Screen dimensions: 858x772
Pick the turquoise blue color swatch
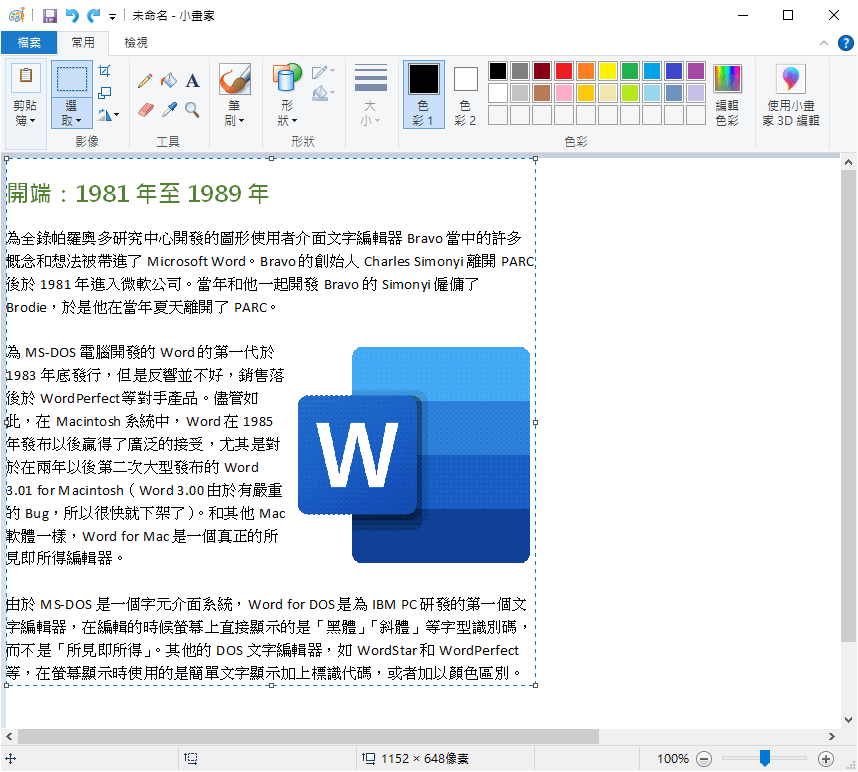tap(652, 71)
